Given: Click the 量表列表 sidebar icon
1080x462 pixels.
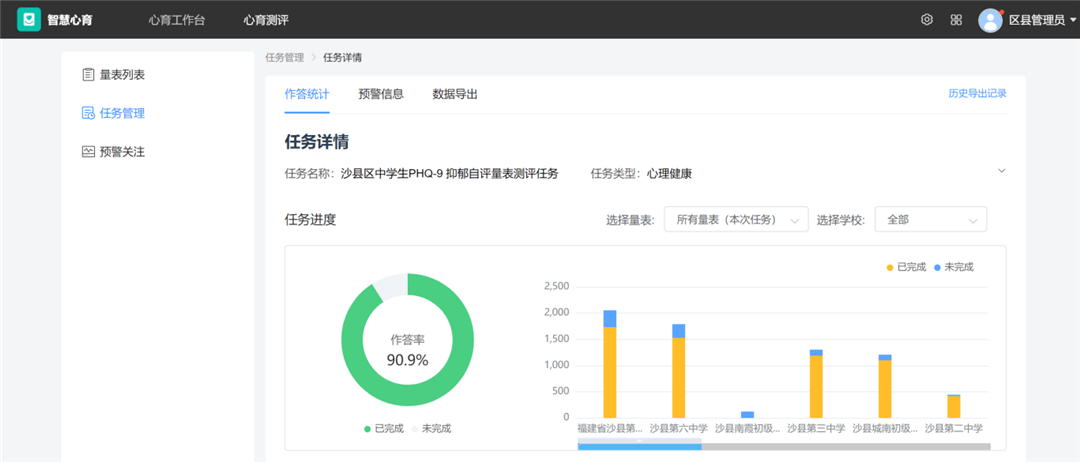Looking at the screenshot, I should point(88,74).
